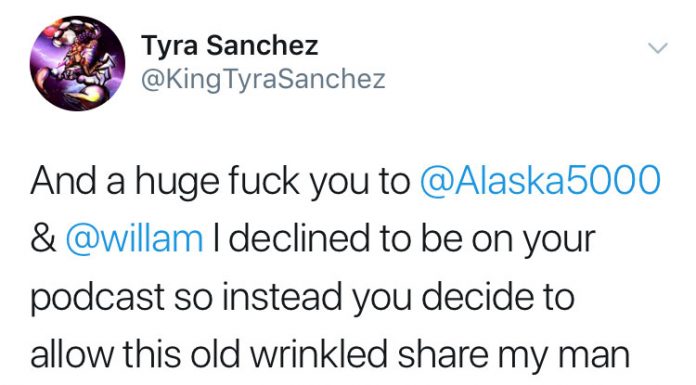Viewport: 696px width, 385px height.
Task: Click the ampersand before @willam
Action: pyautogui.click(x=43, y=239)
